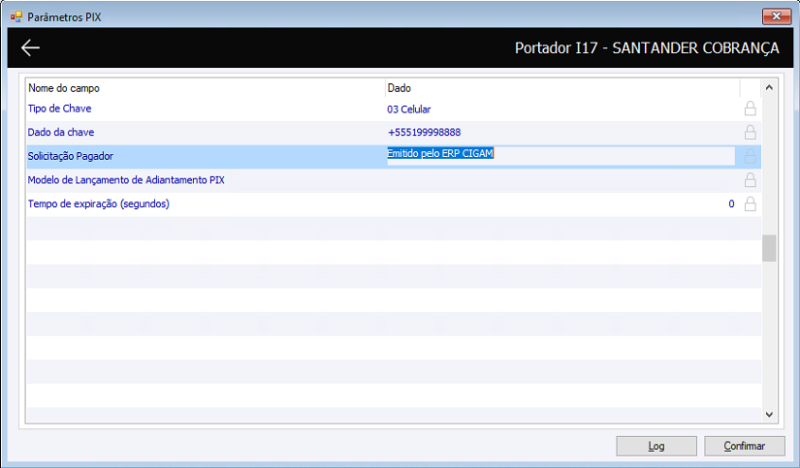Click the vertical scrollbar thumb

click(x=769, y=248)
